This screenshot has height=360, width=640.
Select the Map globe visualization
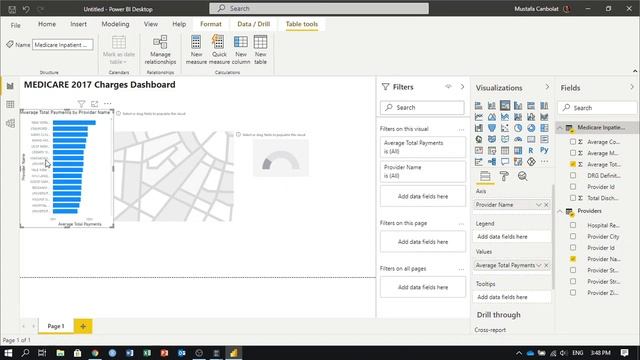[479, 139]
